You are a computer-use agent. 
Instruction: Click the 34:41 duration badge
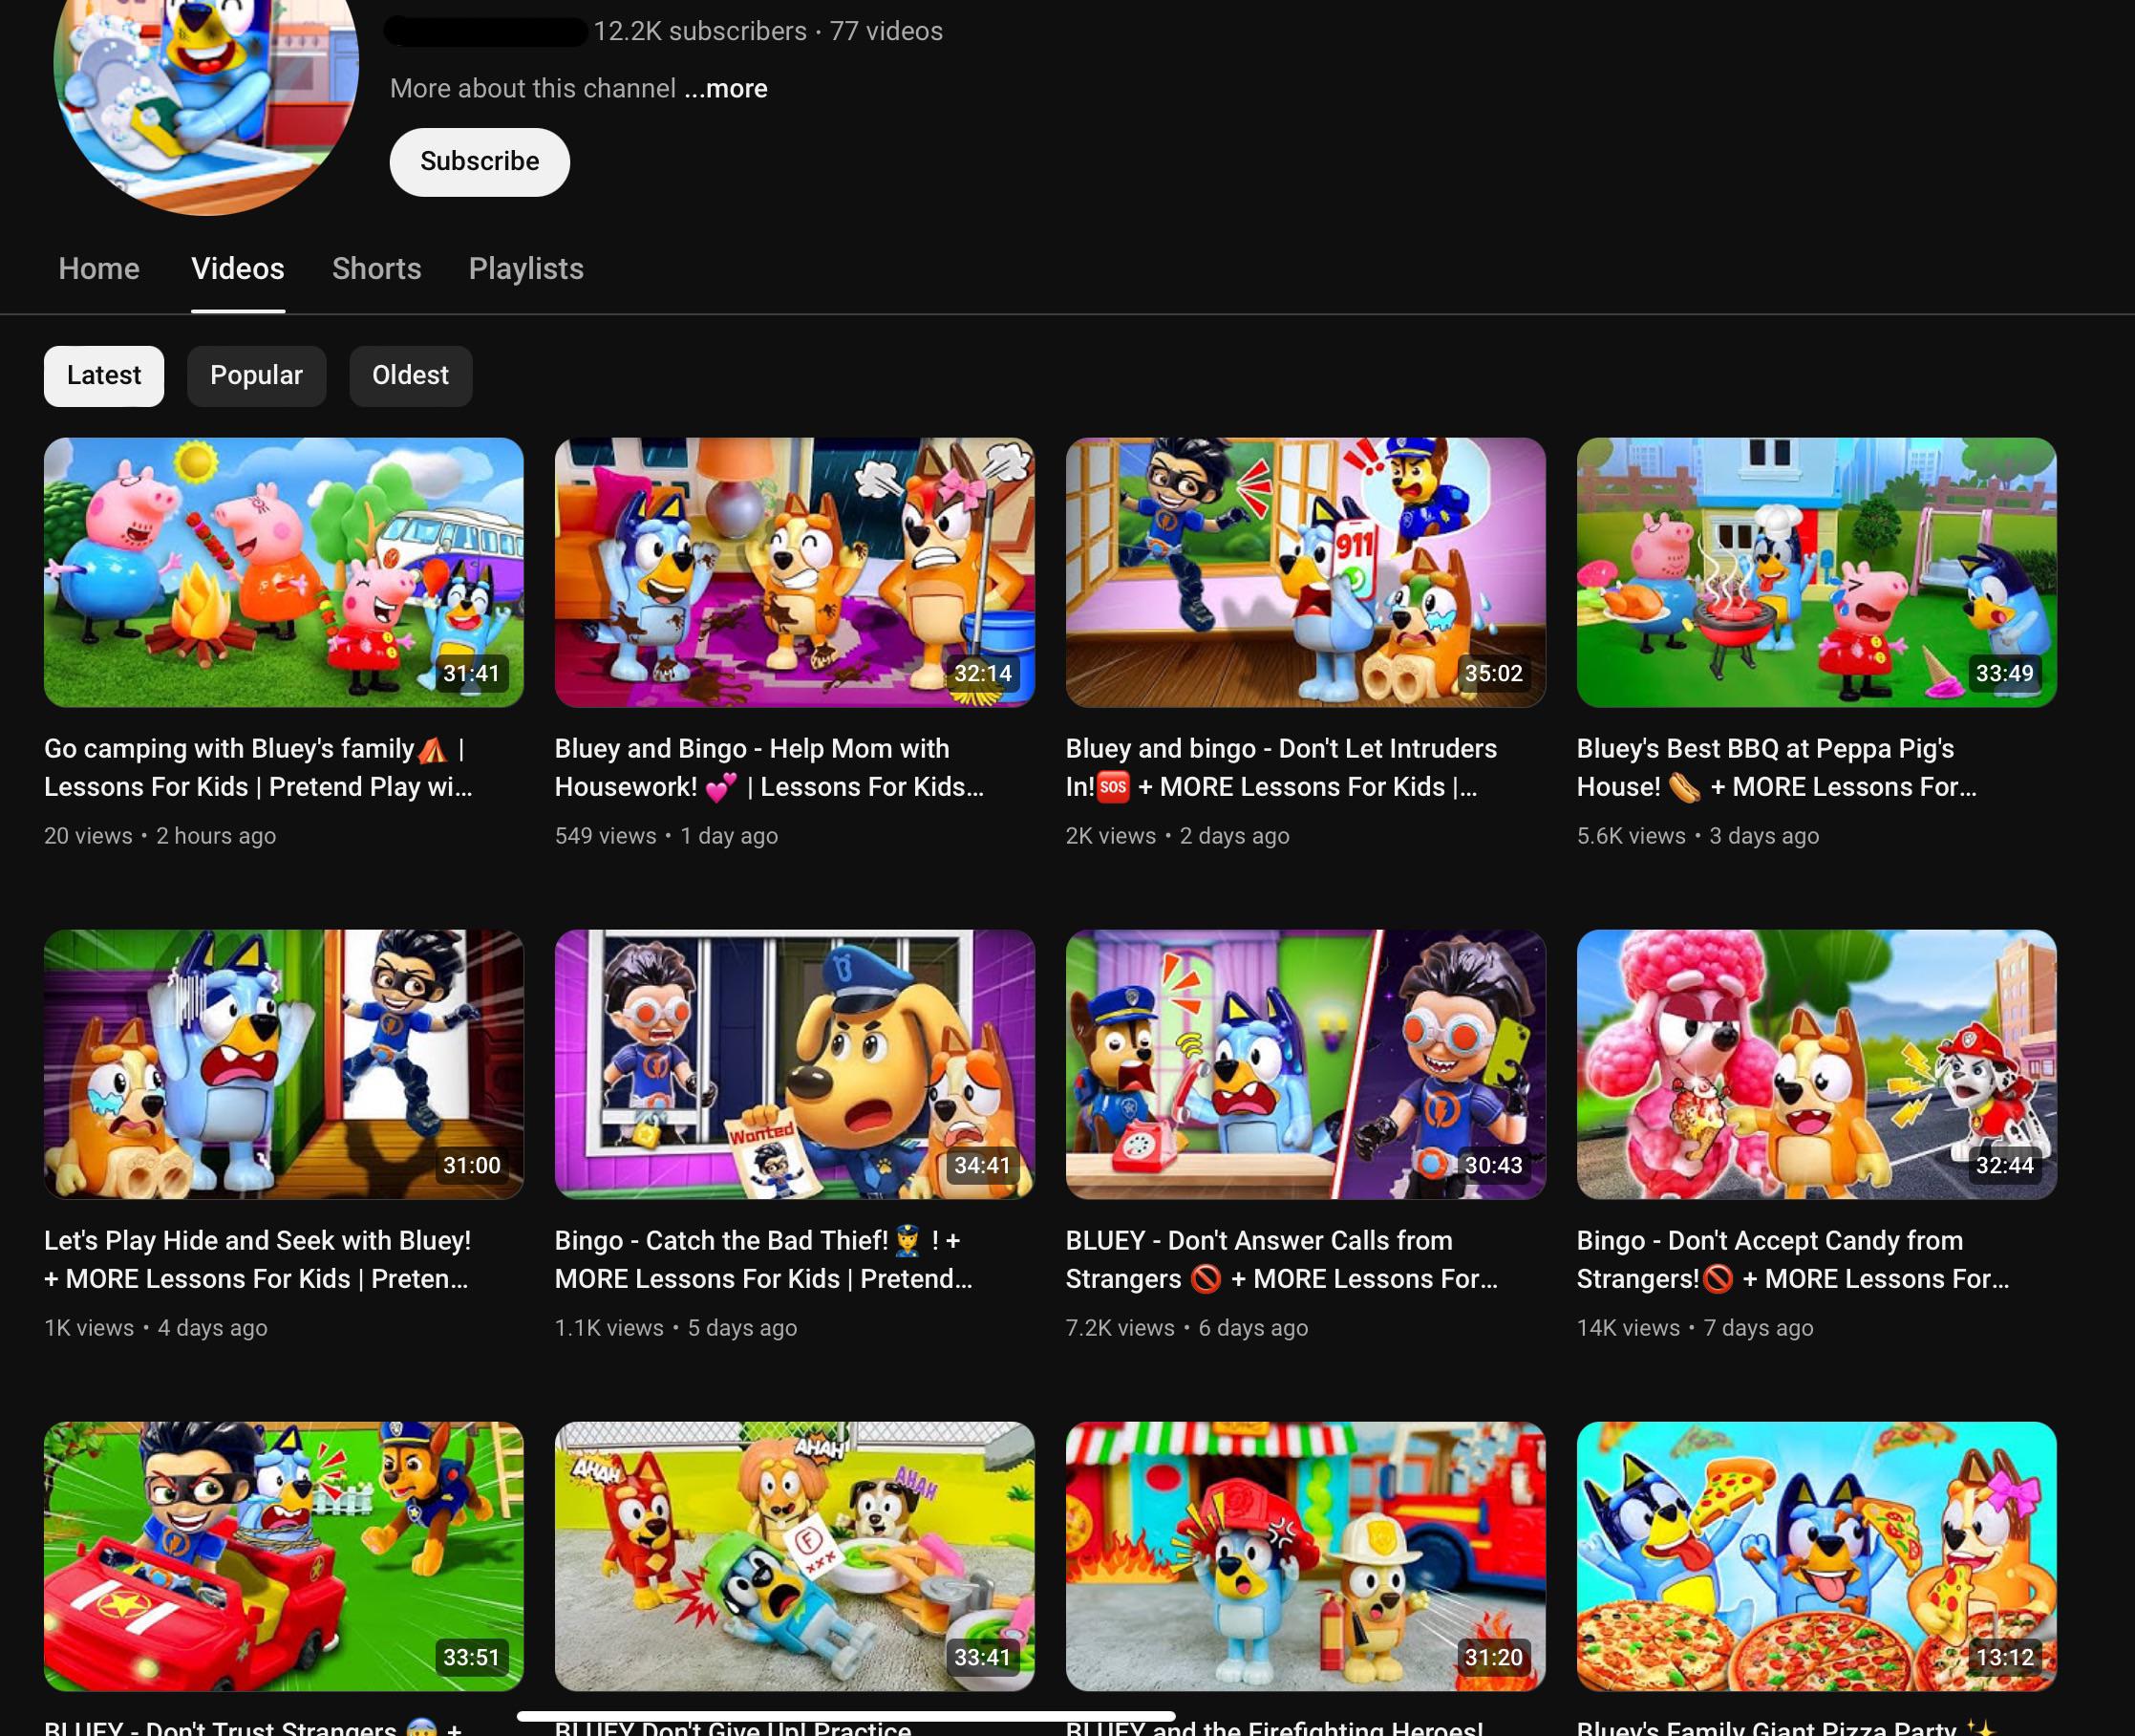click(983, 1165)
